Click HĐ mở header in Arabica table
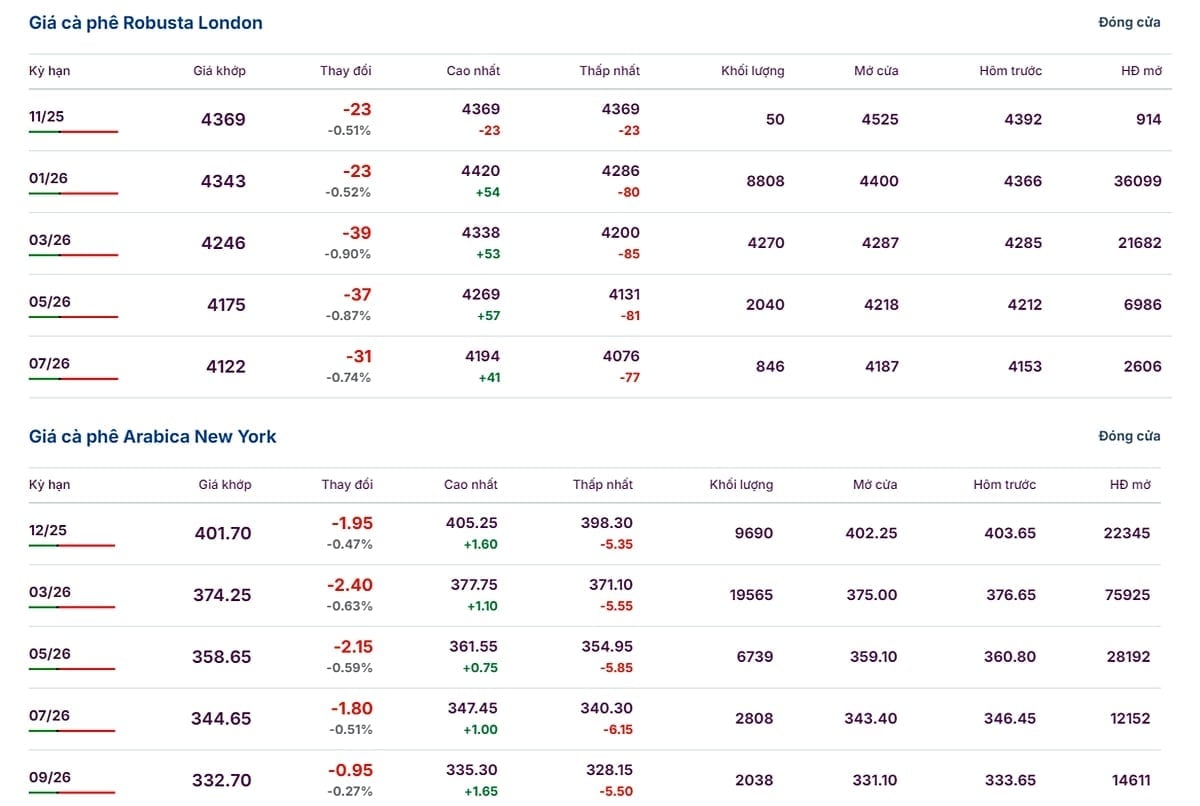This screenshot has width=1200, height=806. [x=1130, y=485]
